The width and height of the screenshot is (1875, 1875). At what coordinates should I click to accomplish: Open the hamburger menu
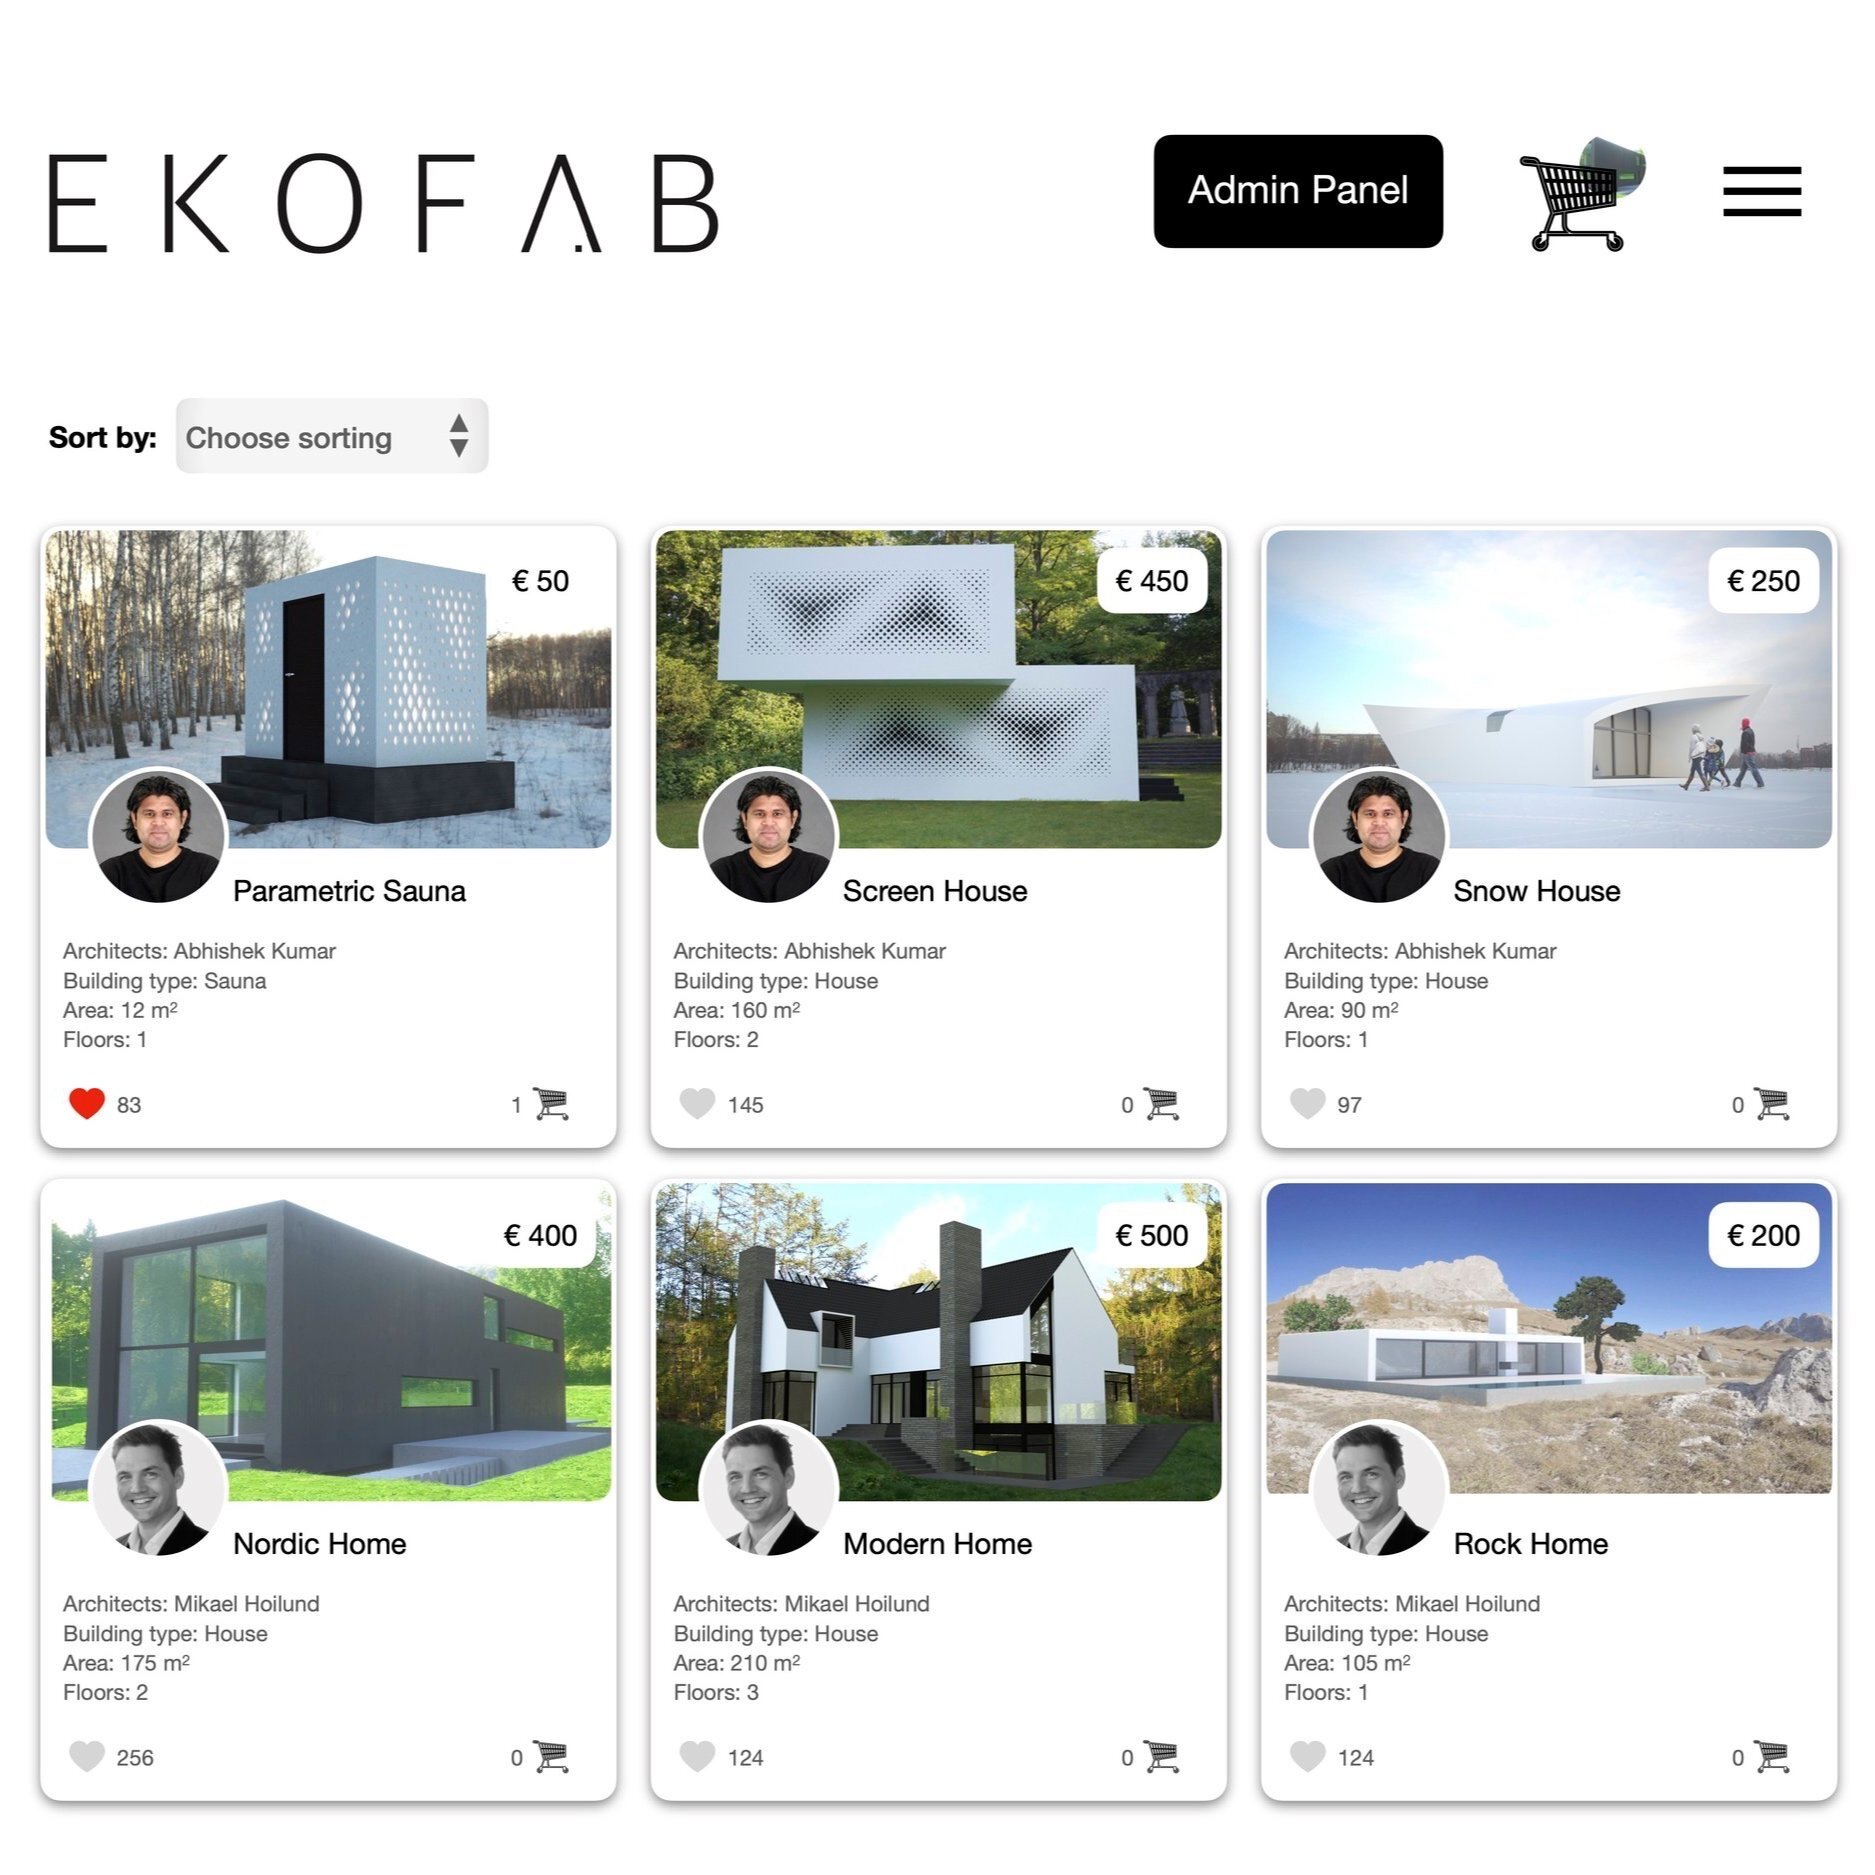pos(1761,191)
